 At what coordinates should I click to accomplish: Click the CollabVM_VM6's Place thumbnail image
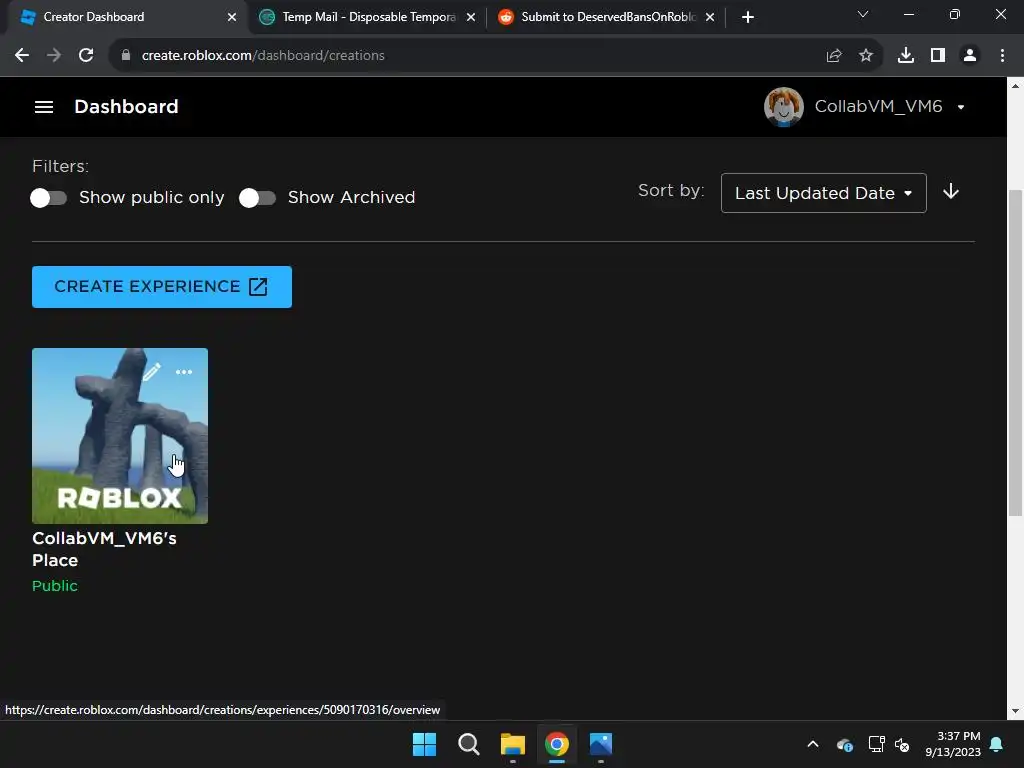point(120,436)
